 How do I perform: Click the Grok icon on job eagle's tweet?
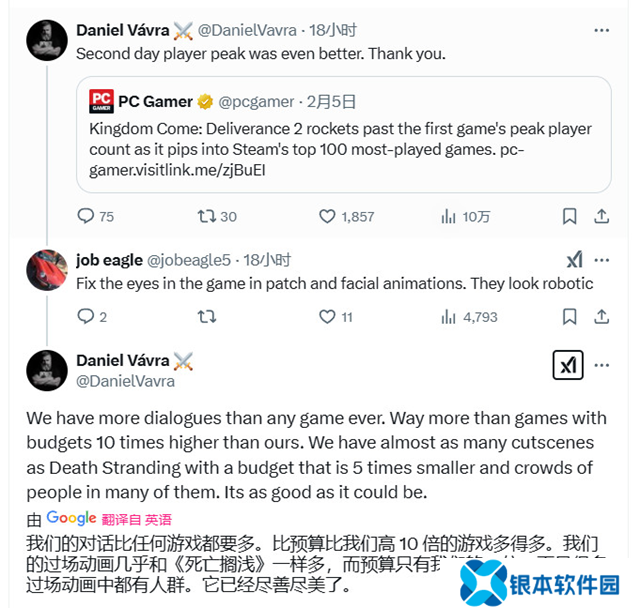point(575,260)
